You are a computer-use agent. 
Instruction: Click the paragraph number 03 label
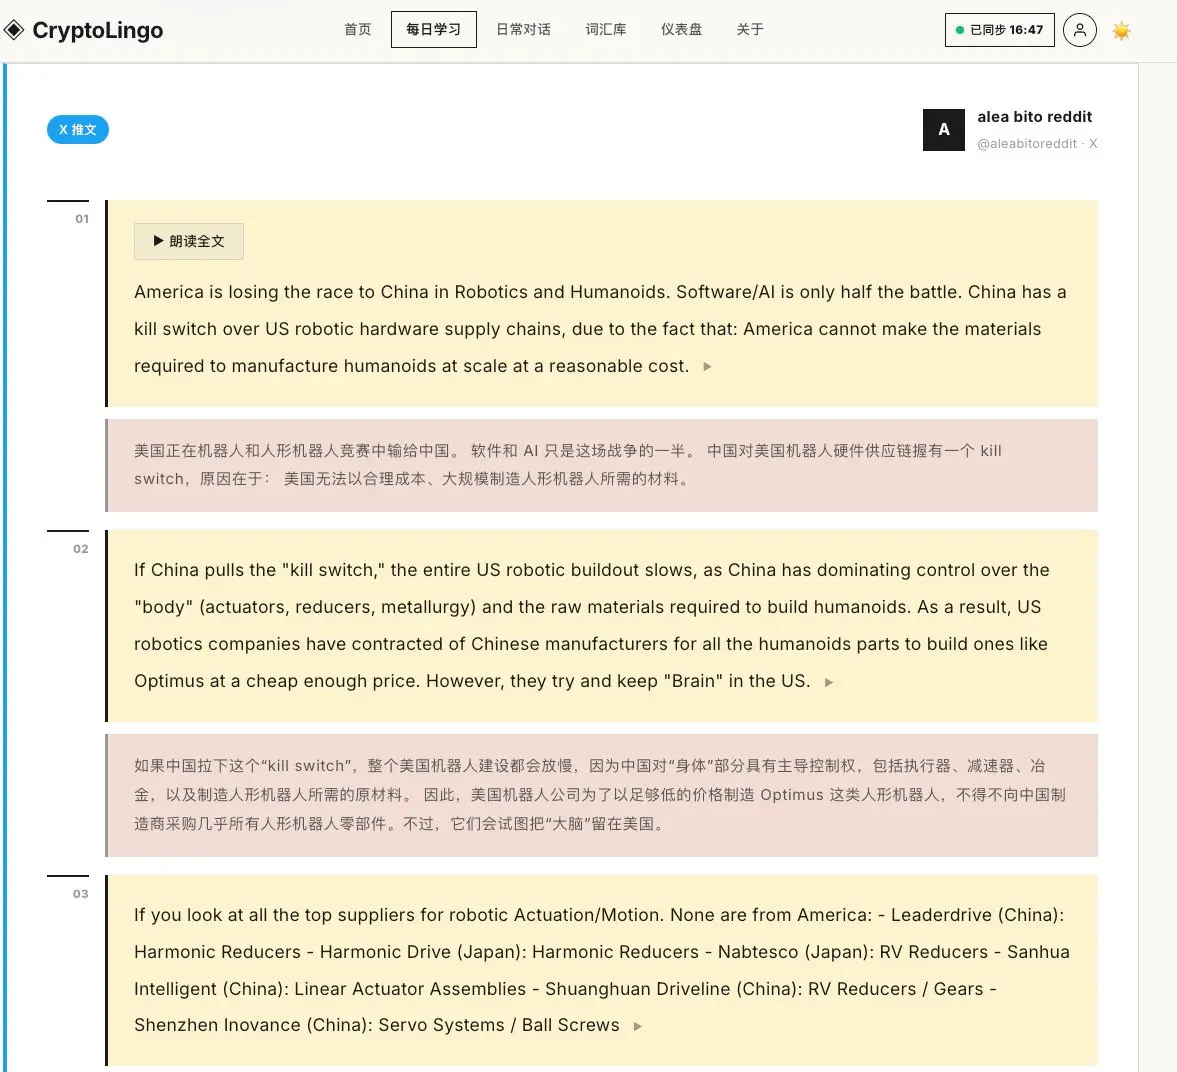click(x=80, y=894)
